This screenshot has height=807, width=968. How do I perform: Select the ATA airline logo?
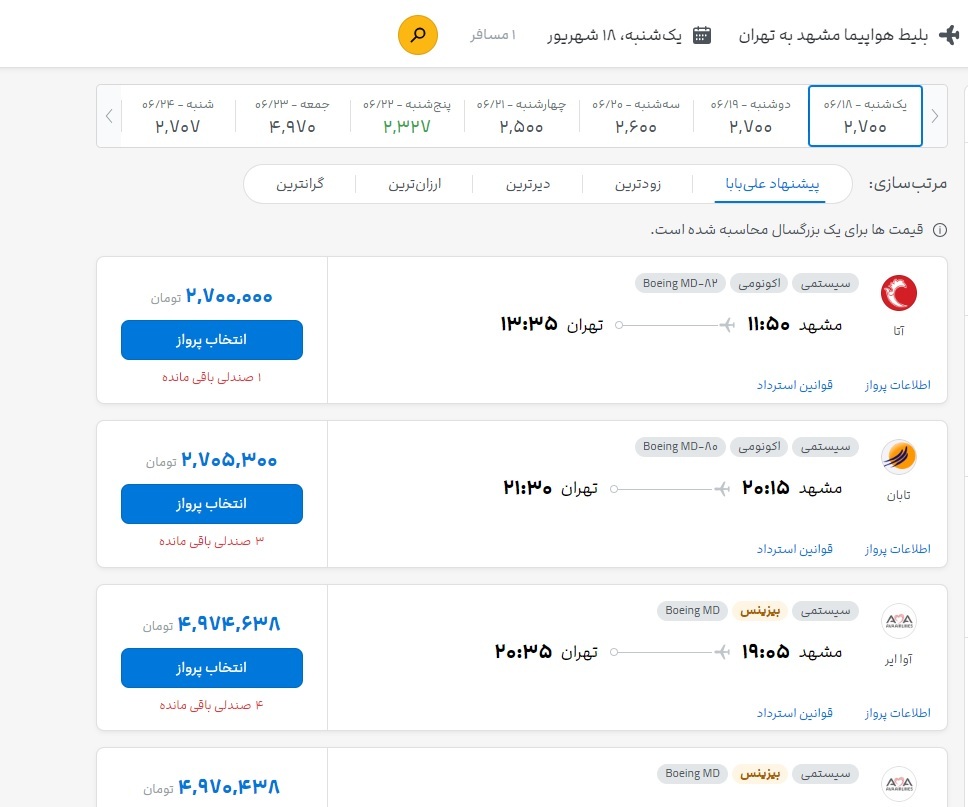click(x=899, y=293)
